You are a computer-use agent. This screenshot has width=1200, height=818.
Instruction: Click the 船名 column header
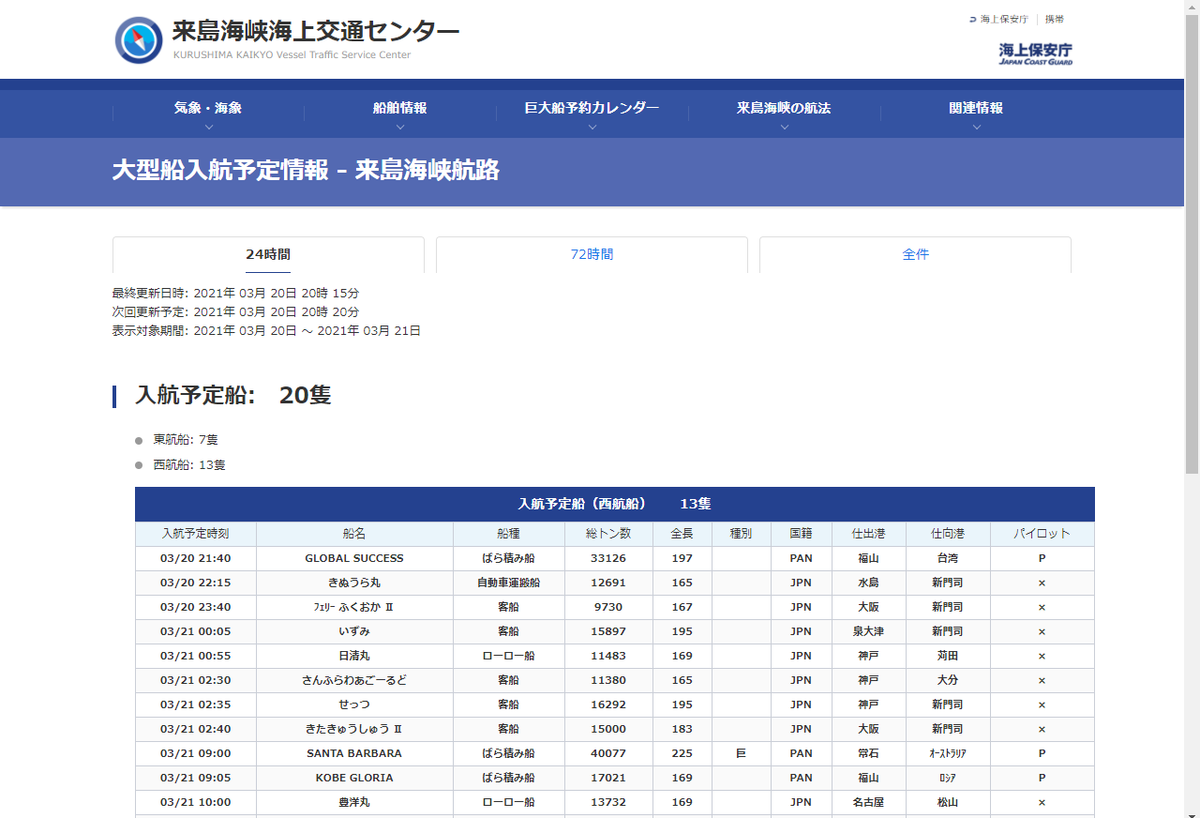[x=355, y=534]
